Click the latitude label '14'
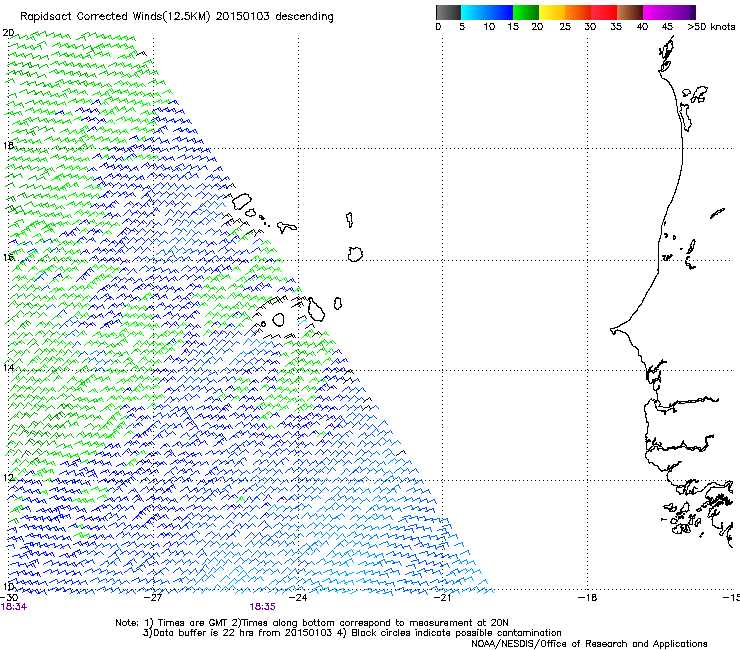The height and width of the screenshot is (650, 740). (8, 367)
